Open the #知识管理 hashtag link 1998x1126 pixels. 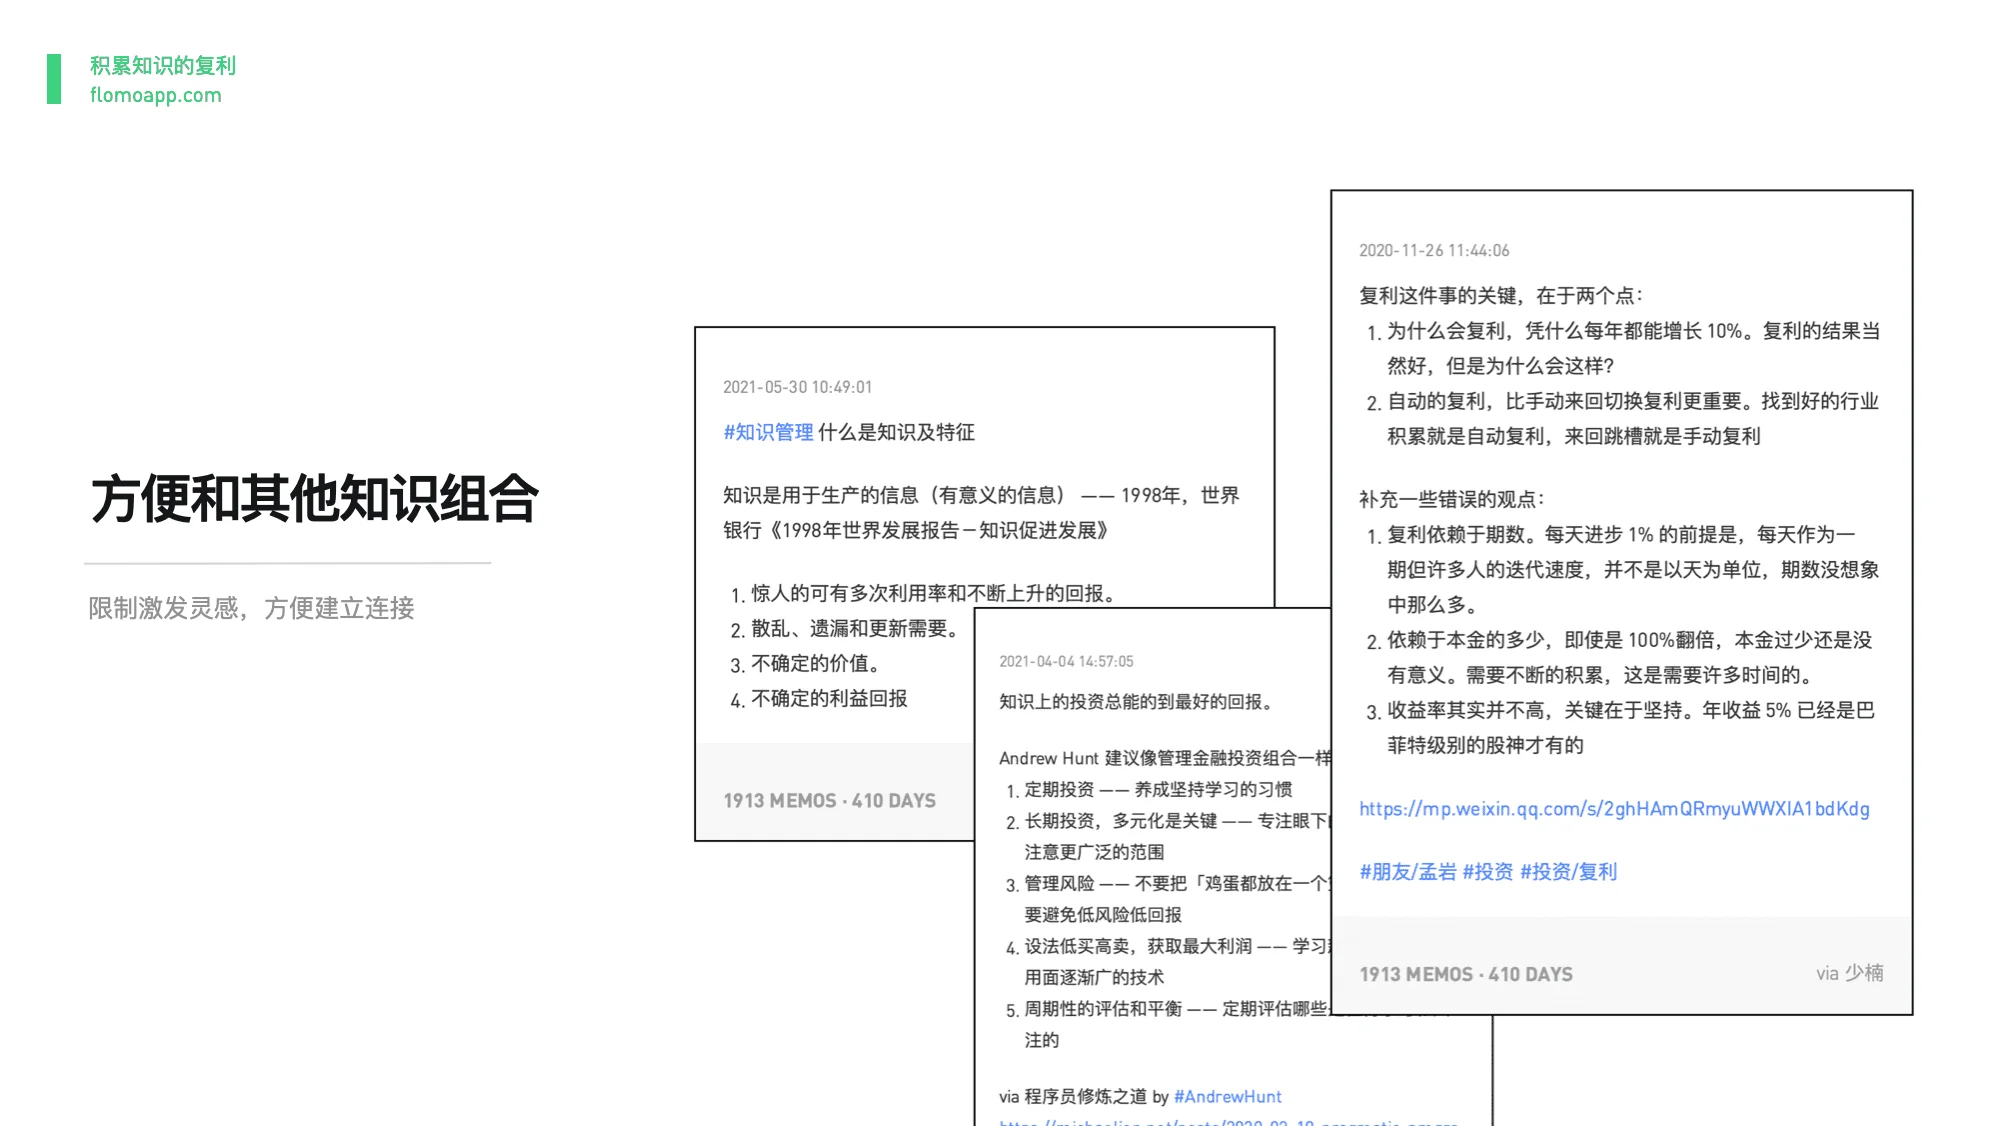pyautogui.click(x=768, y=432)
